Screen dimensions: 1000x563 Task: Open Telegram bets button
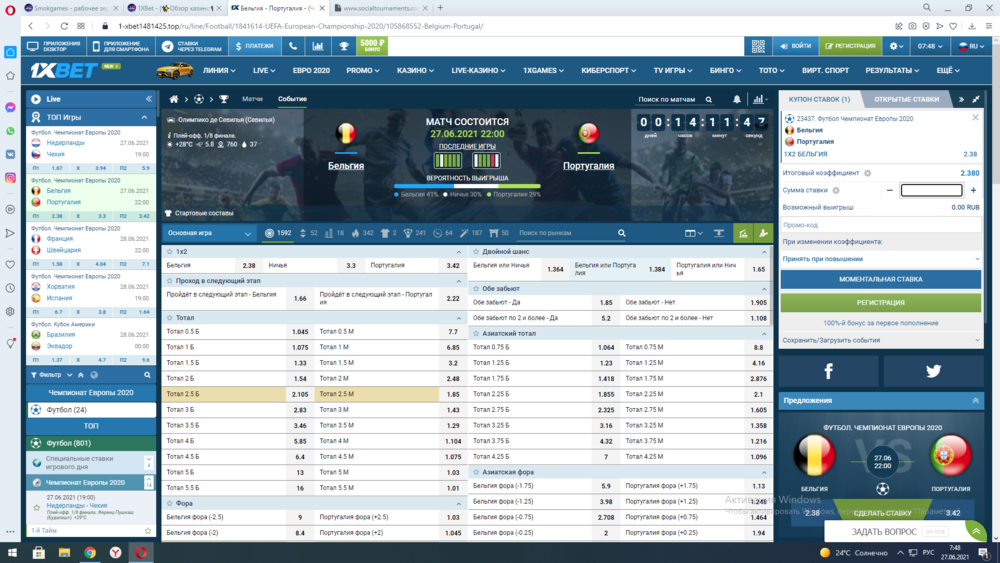[191, 46]
